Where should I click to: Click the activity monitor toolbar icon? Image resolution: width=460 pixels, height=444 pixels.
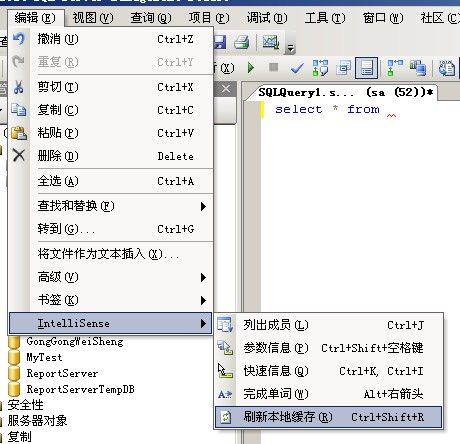(271, 42)
